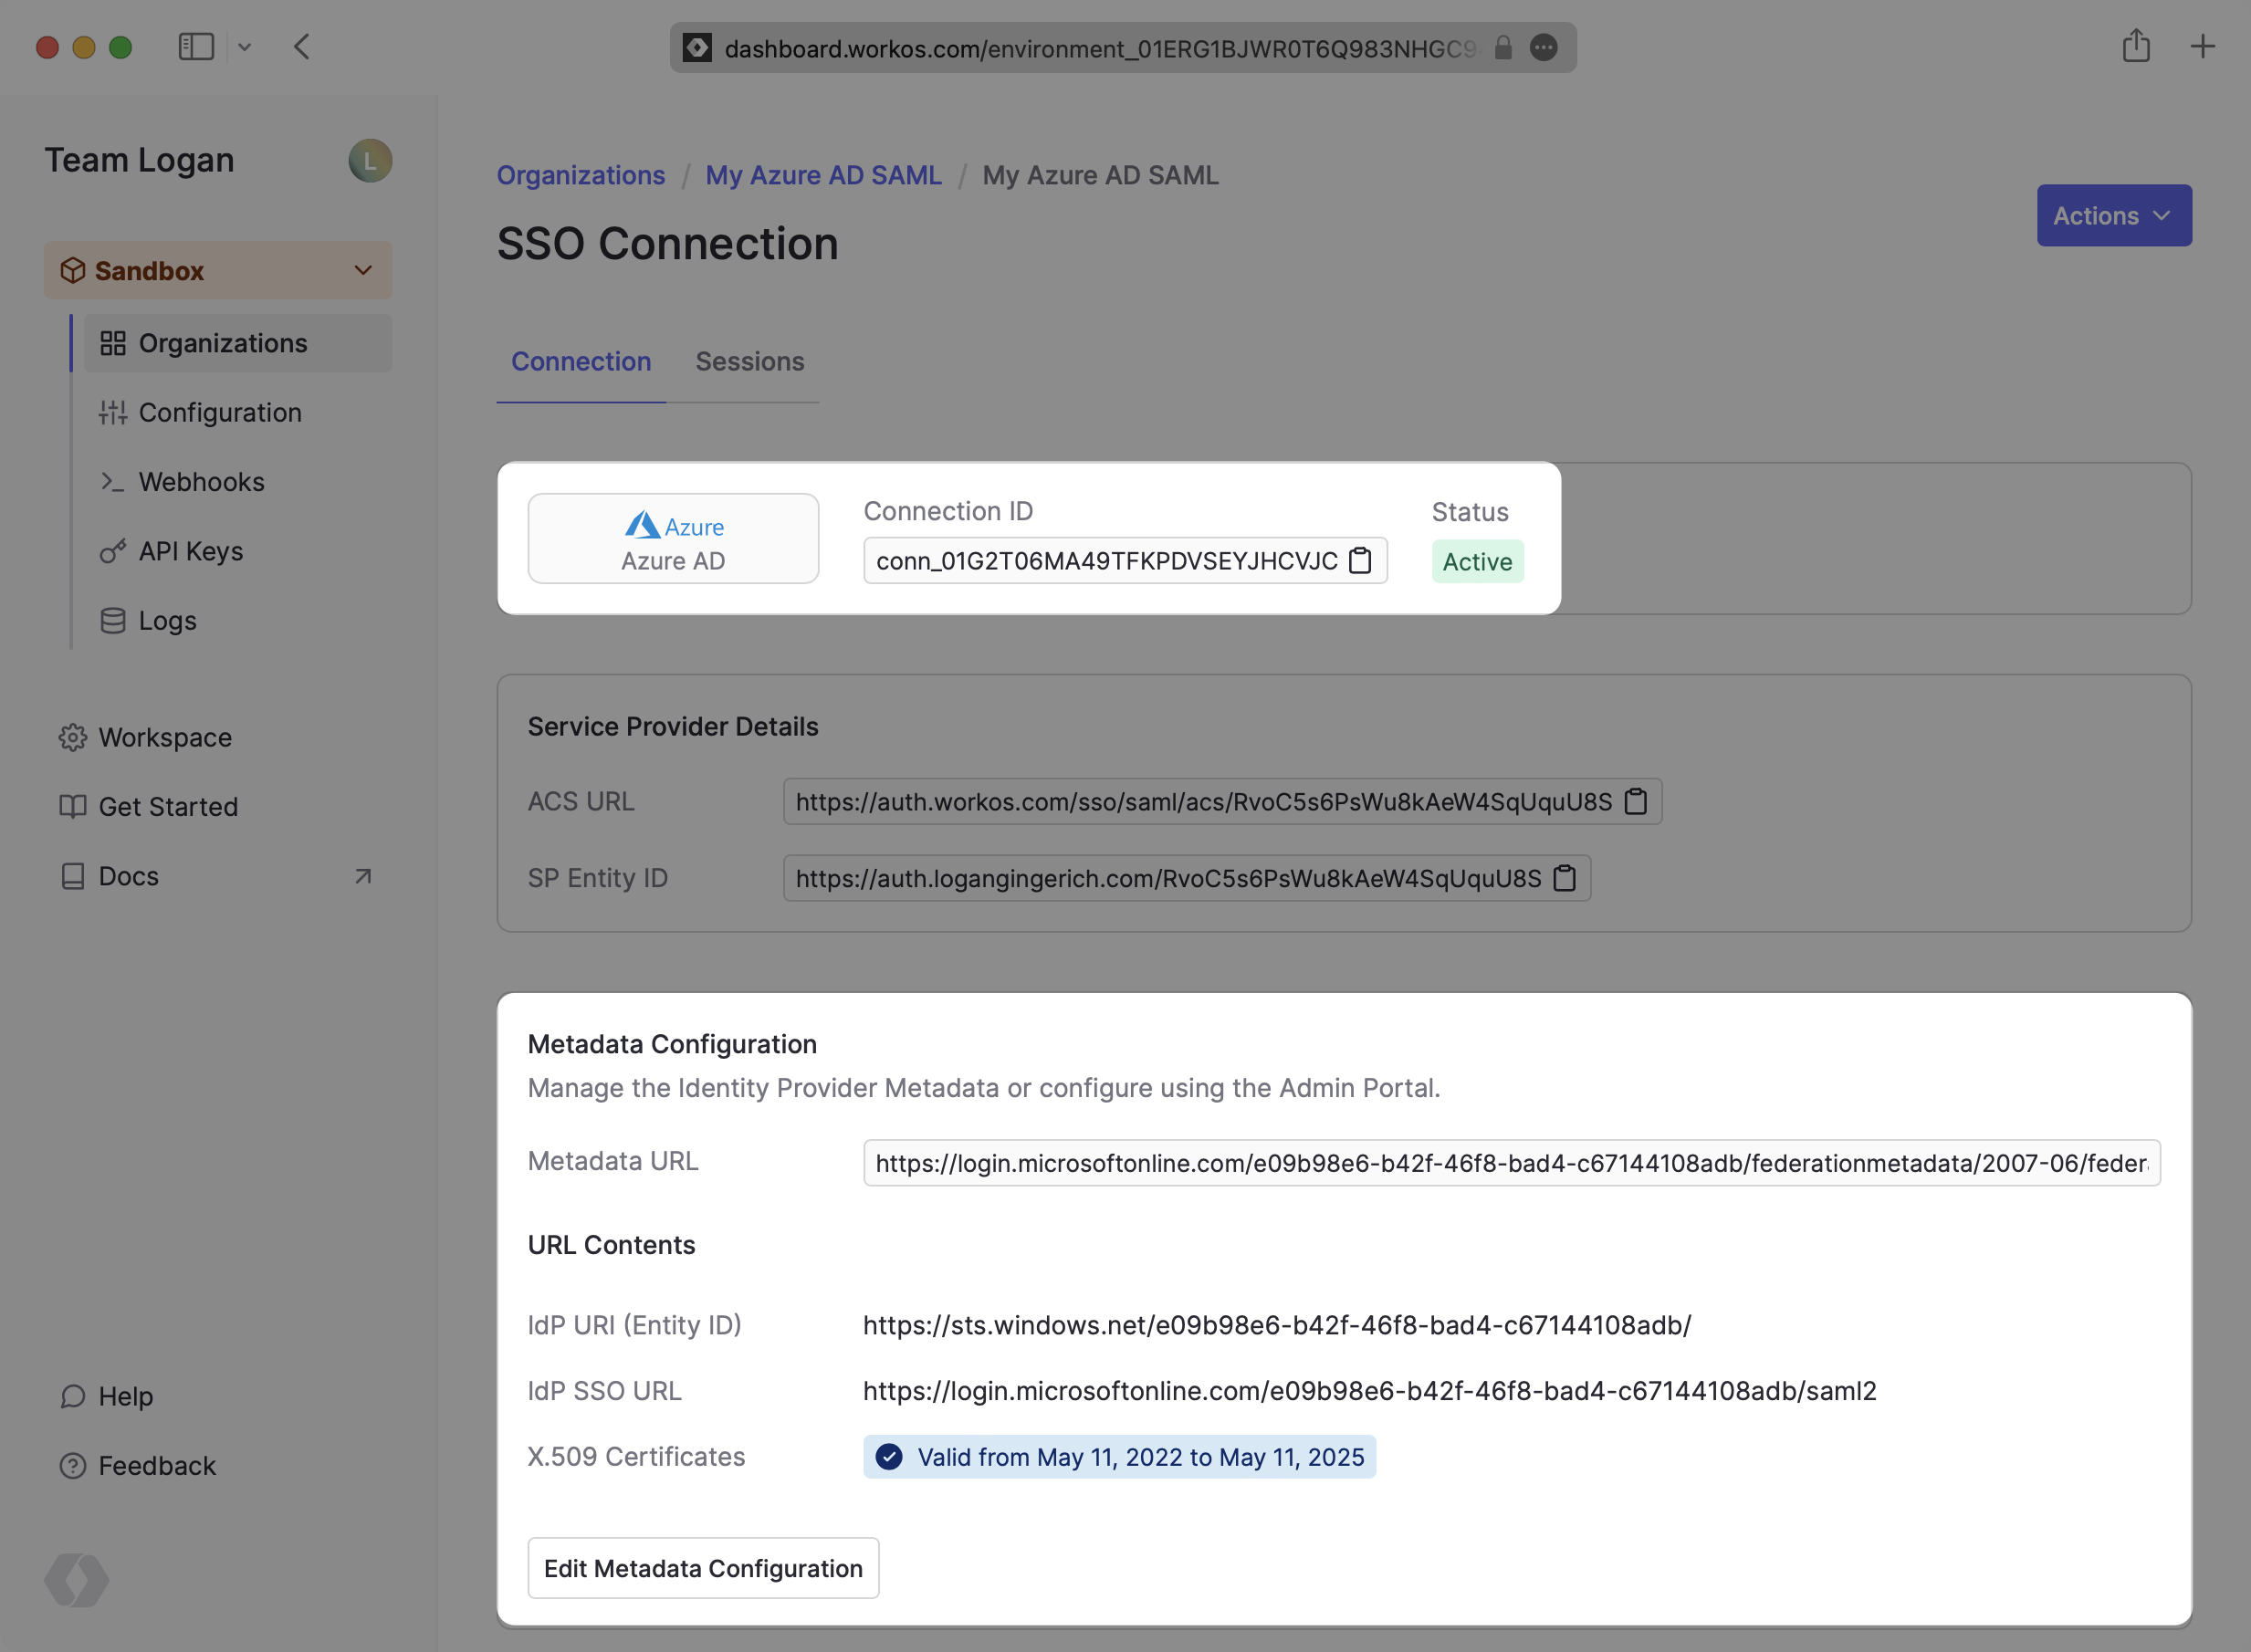Copy the Connection ID to clipboard
Viewport: 2251px width, 1652px height.
(1360, 561)
